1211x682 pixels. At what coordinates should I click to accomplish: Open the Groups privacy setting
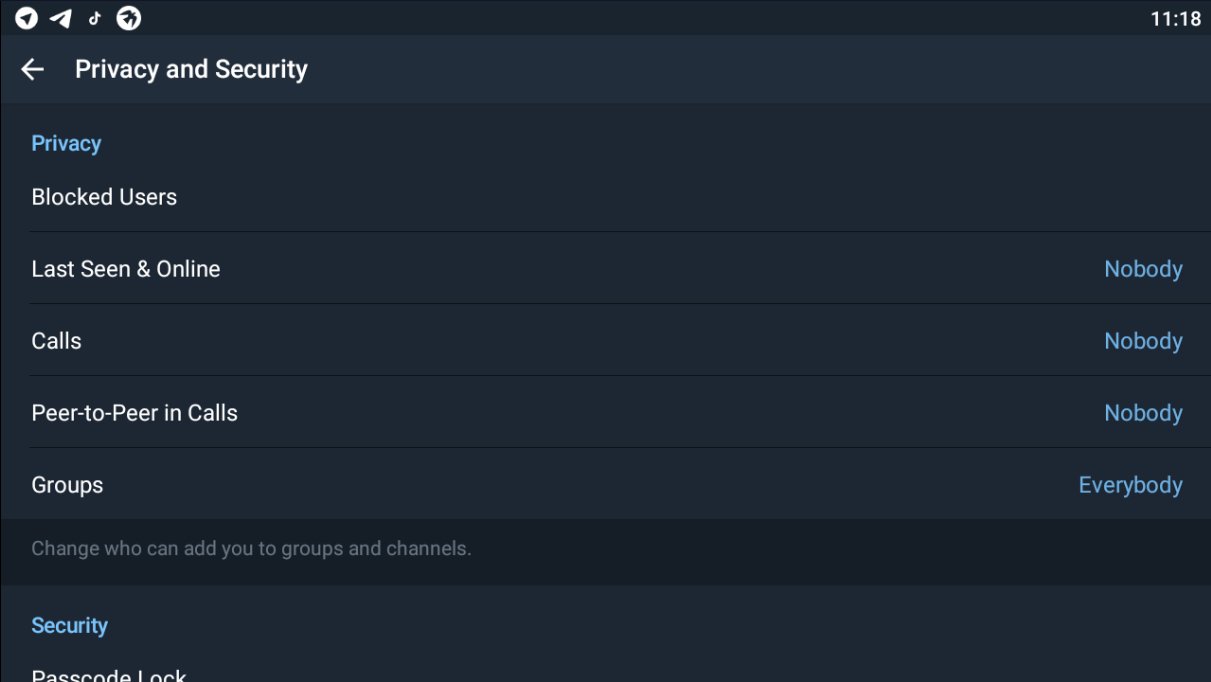pyautogui.click(x=605, y=485)
